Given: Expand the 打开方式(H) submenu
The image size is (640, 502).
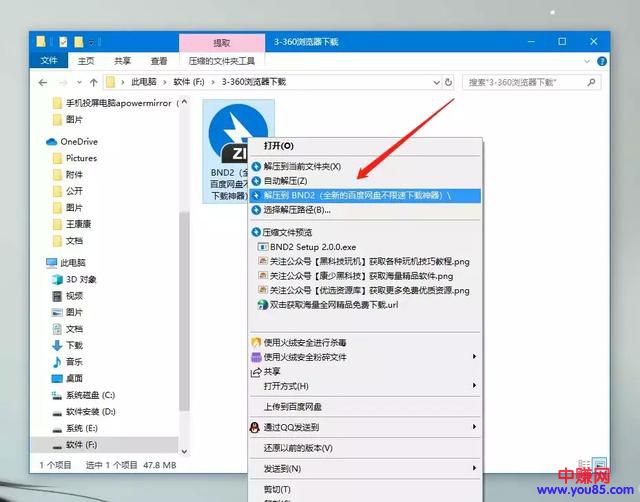Looking at the screenshot, I should point(365,386).
